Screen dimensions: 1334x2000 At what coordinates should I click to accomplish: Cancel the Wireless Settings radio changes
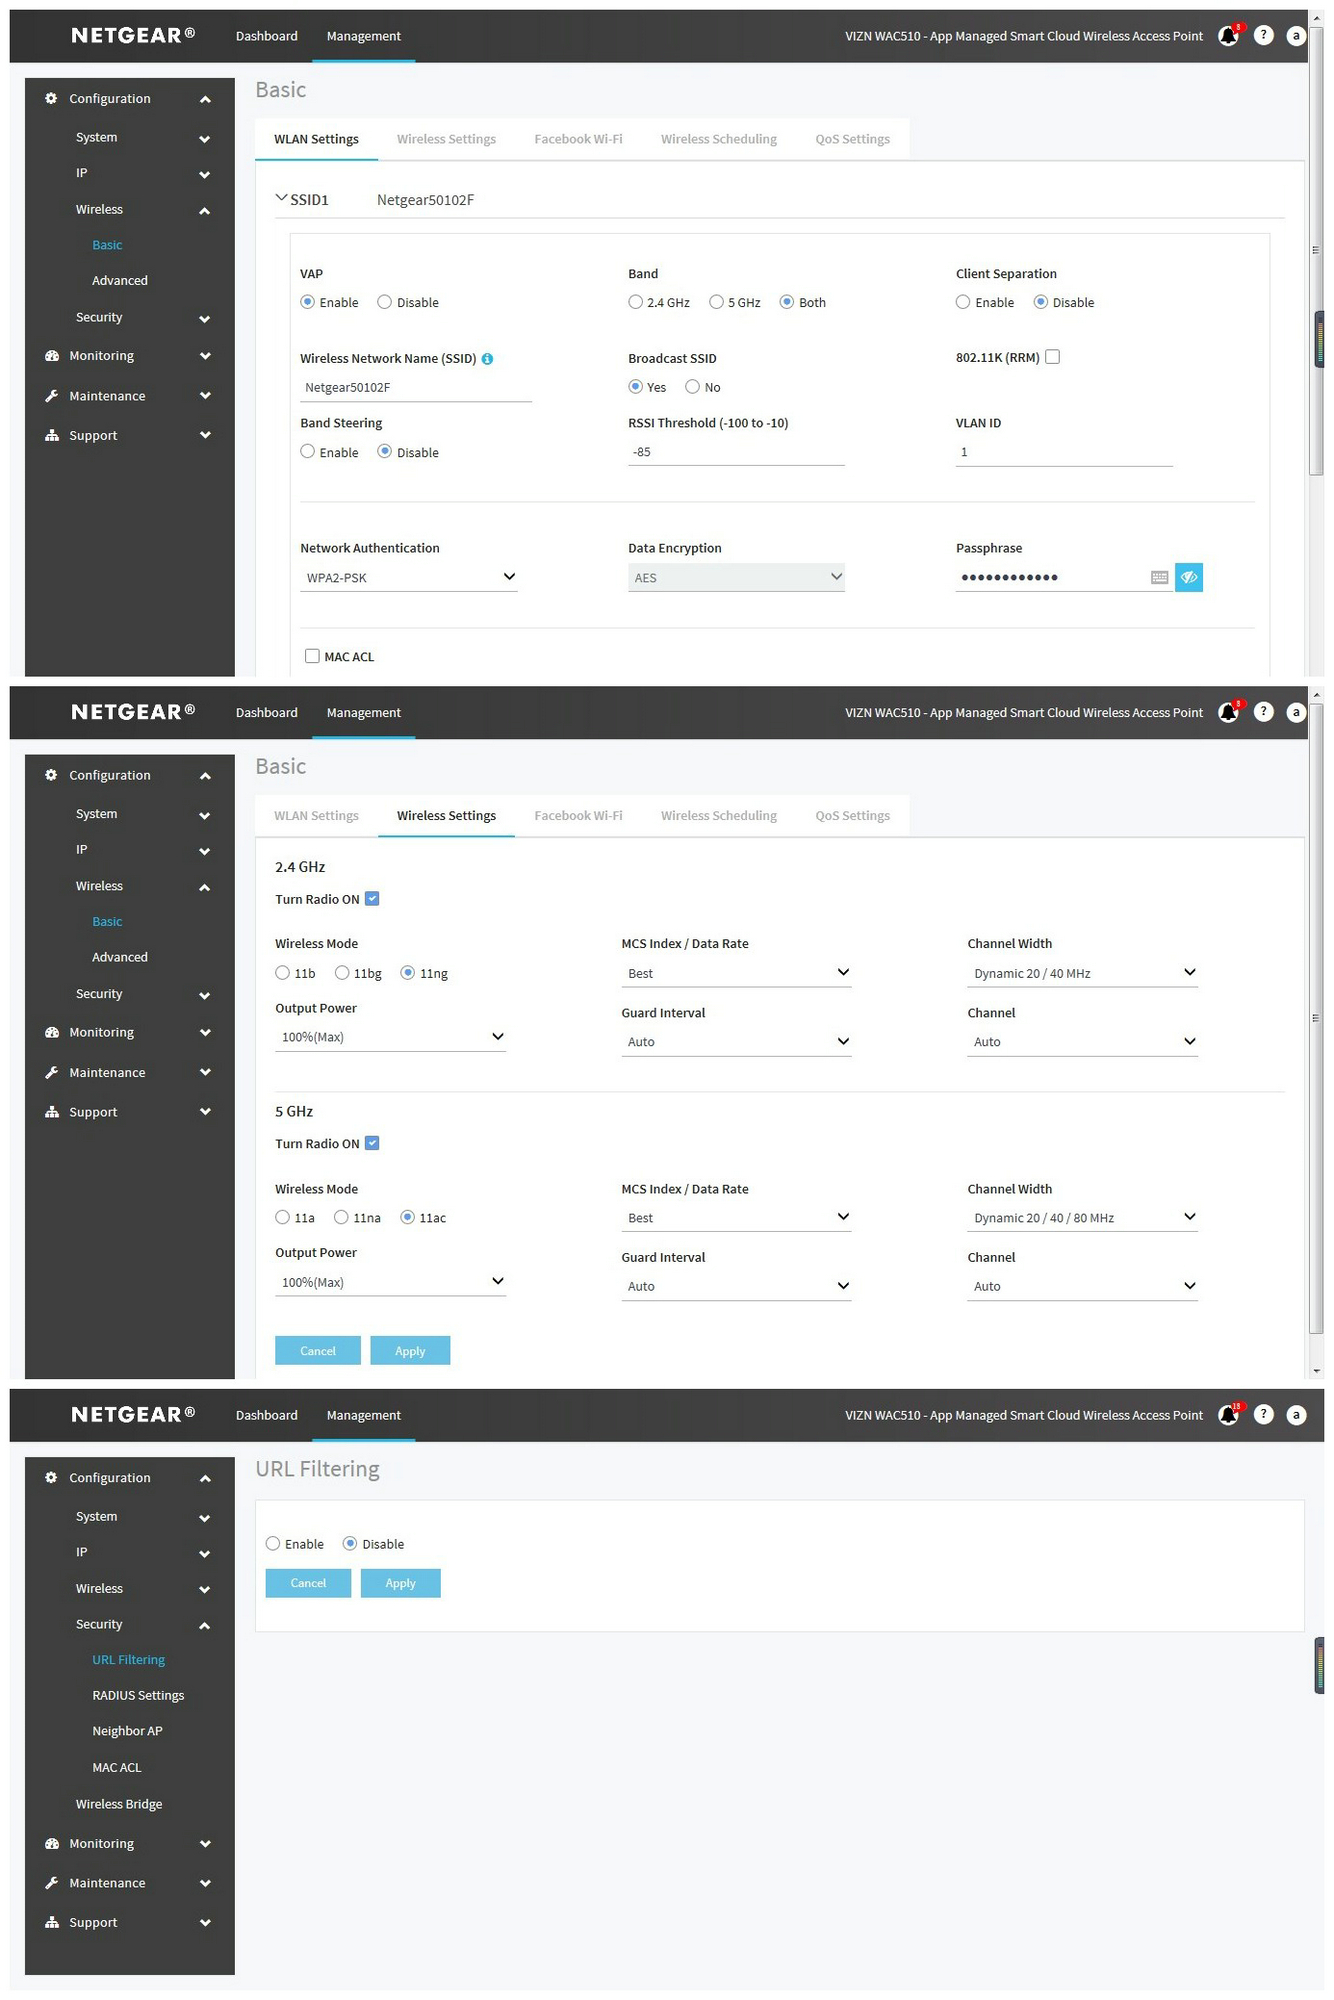tap(318, 1351)
